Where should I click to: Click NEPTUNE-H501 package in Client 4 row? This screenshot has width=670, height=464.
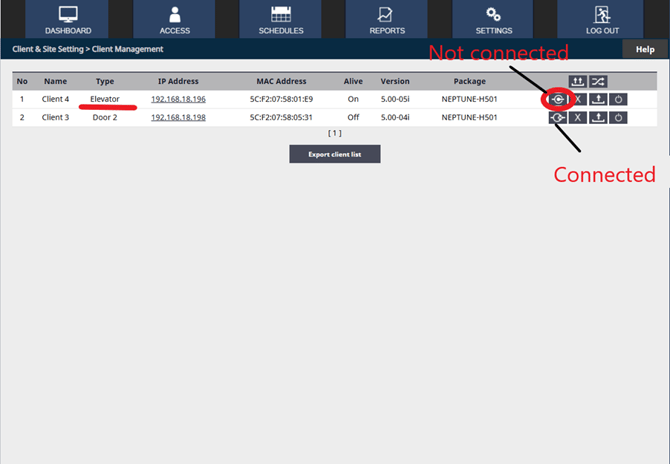click(x=469, y=99)
